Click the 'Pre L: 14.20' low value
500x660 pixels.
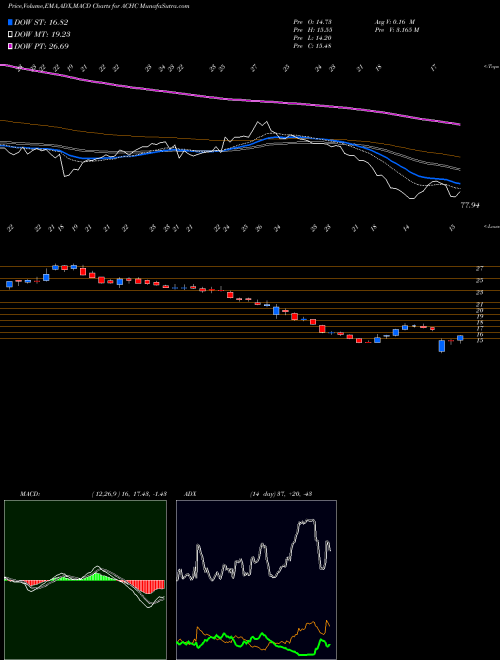coord(313,38)
